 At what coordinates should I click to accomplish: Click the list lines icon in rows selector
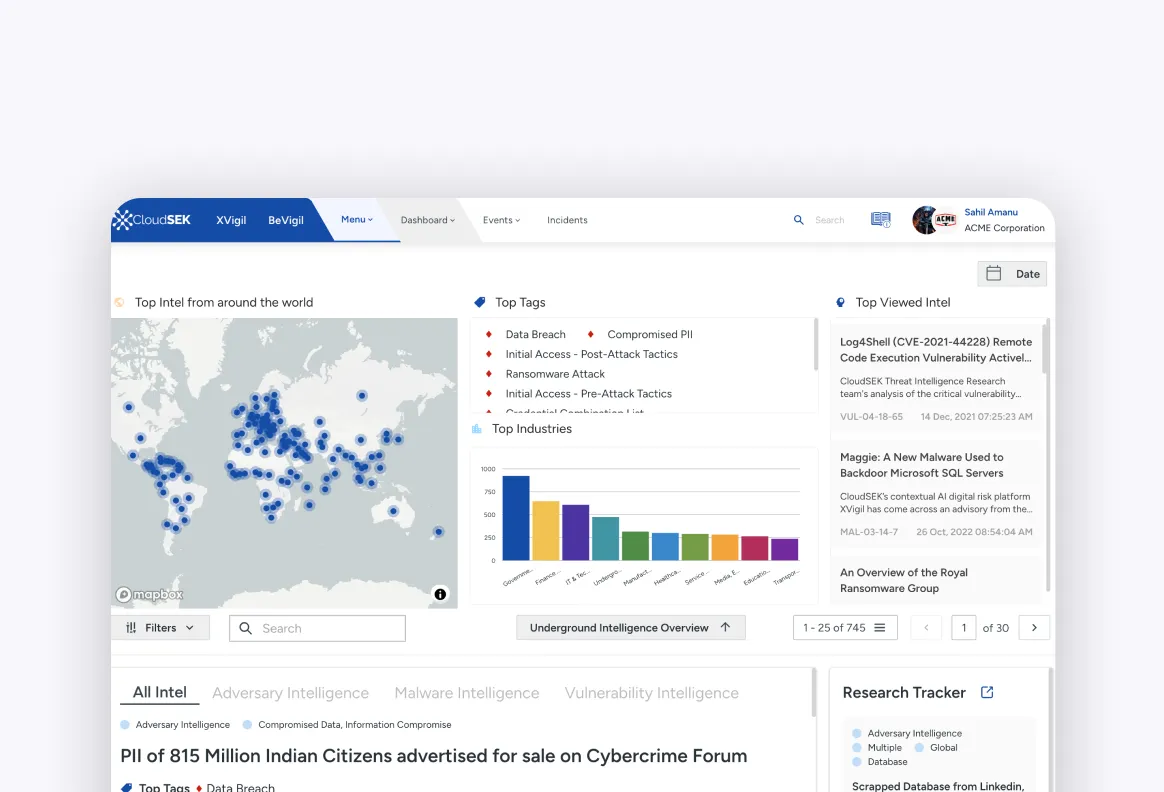(x=880, y=628)
